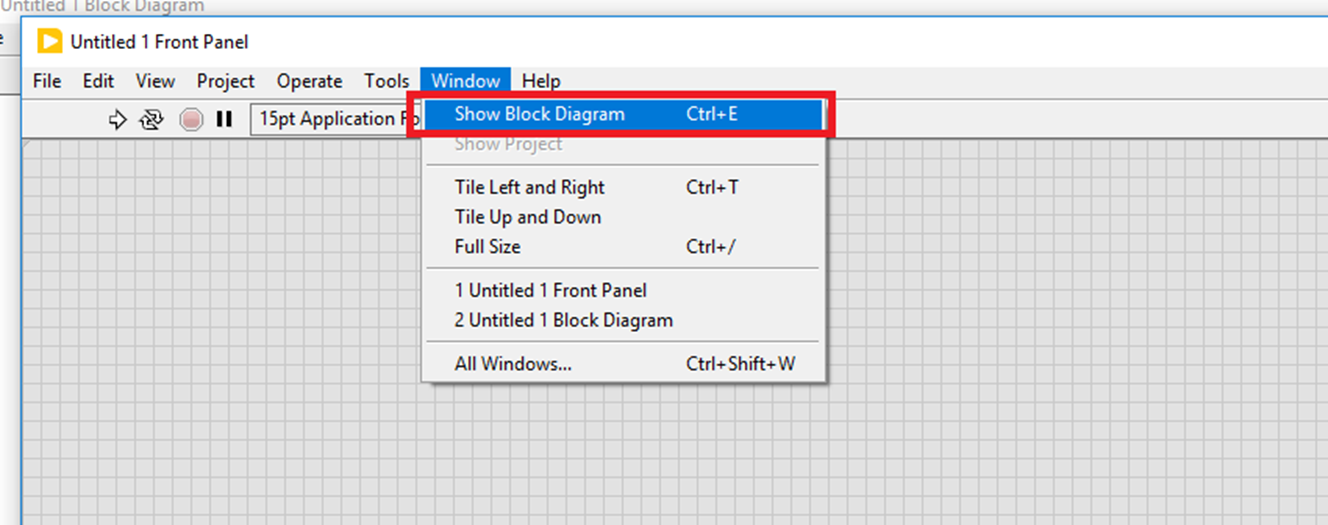Screen dimensions: 1328x525
Task: Click the Run arrow icon
Action: pos(117,120)
